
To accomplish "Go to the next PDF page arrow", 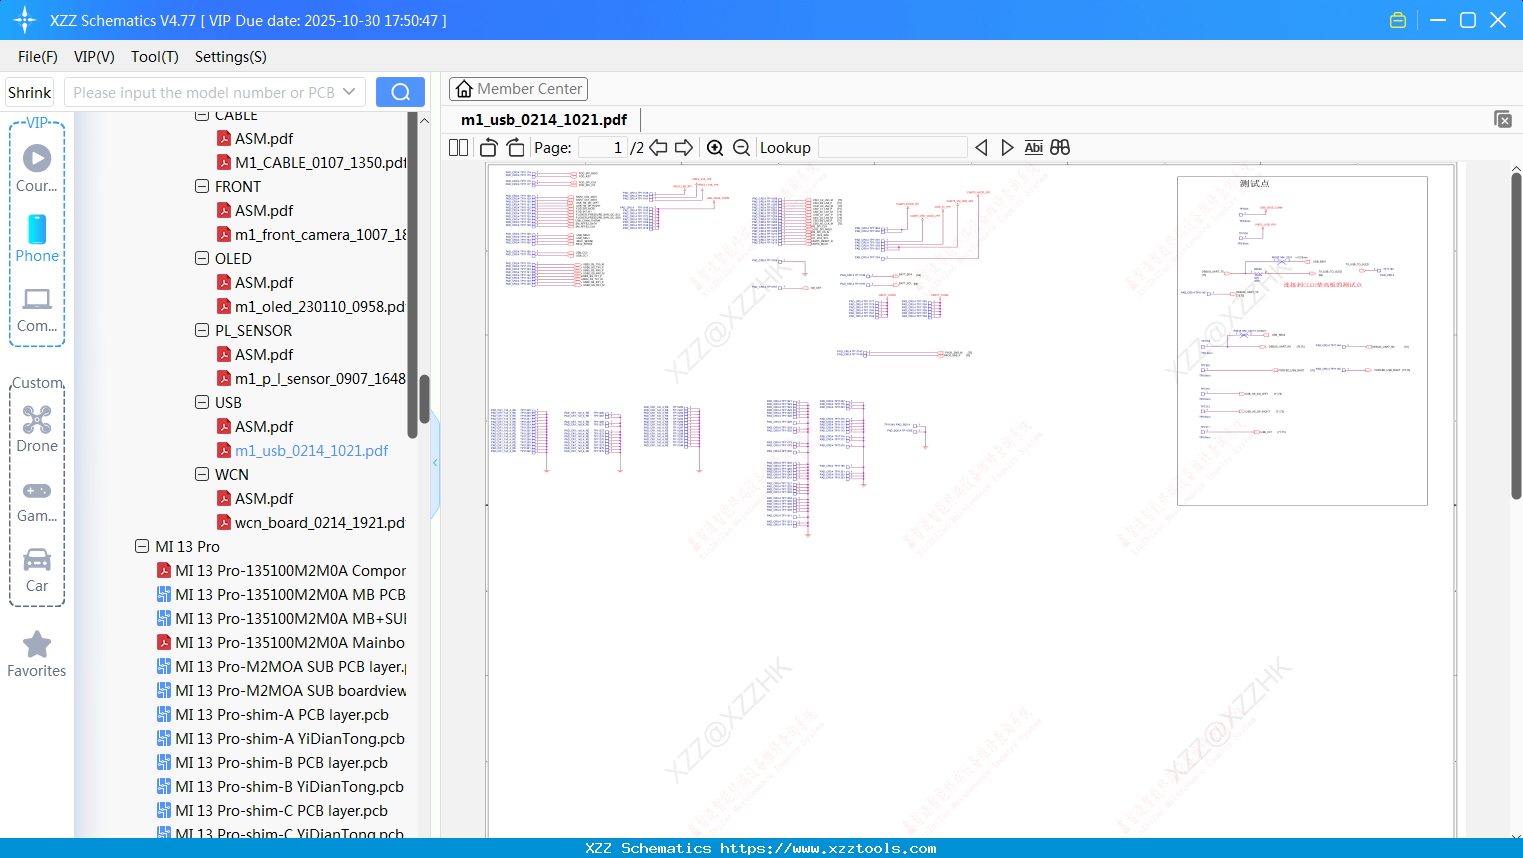I will 684,147.
